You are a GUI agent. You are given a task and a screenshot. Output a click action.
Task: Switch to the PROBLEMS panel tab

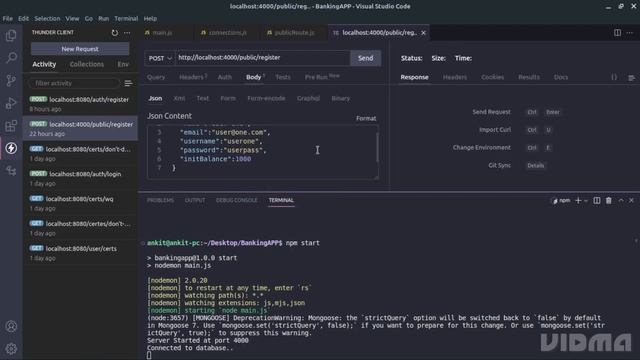(160, 200)
